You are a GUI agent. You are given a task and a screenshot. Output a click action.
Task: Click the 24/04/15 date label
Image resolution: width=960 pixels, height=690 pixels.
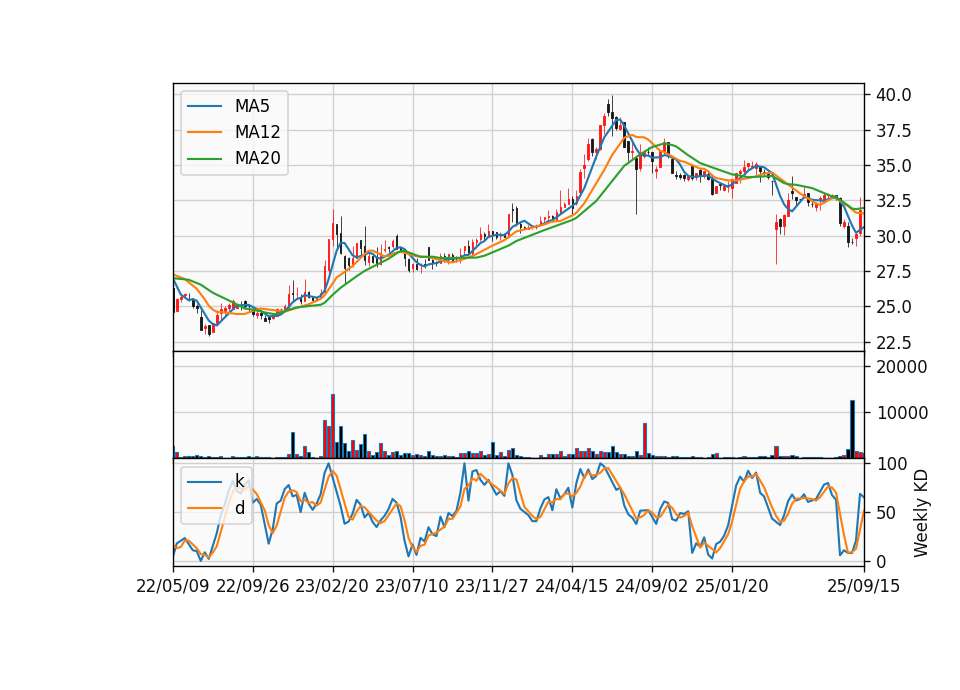pos(572,586)
